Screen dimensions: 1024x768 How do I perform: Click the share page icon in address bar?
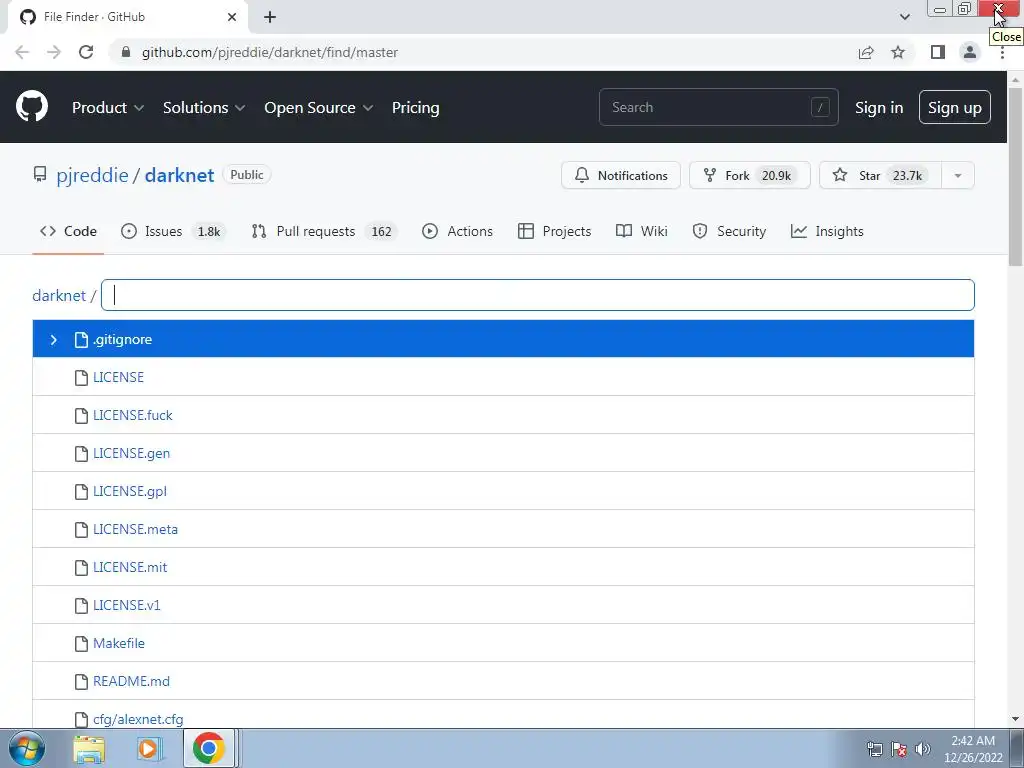click(x=866, y=52)
